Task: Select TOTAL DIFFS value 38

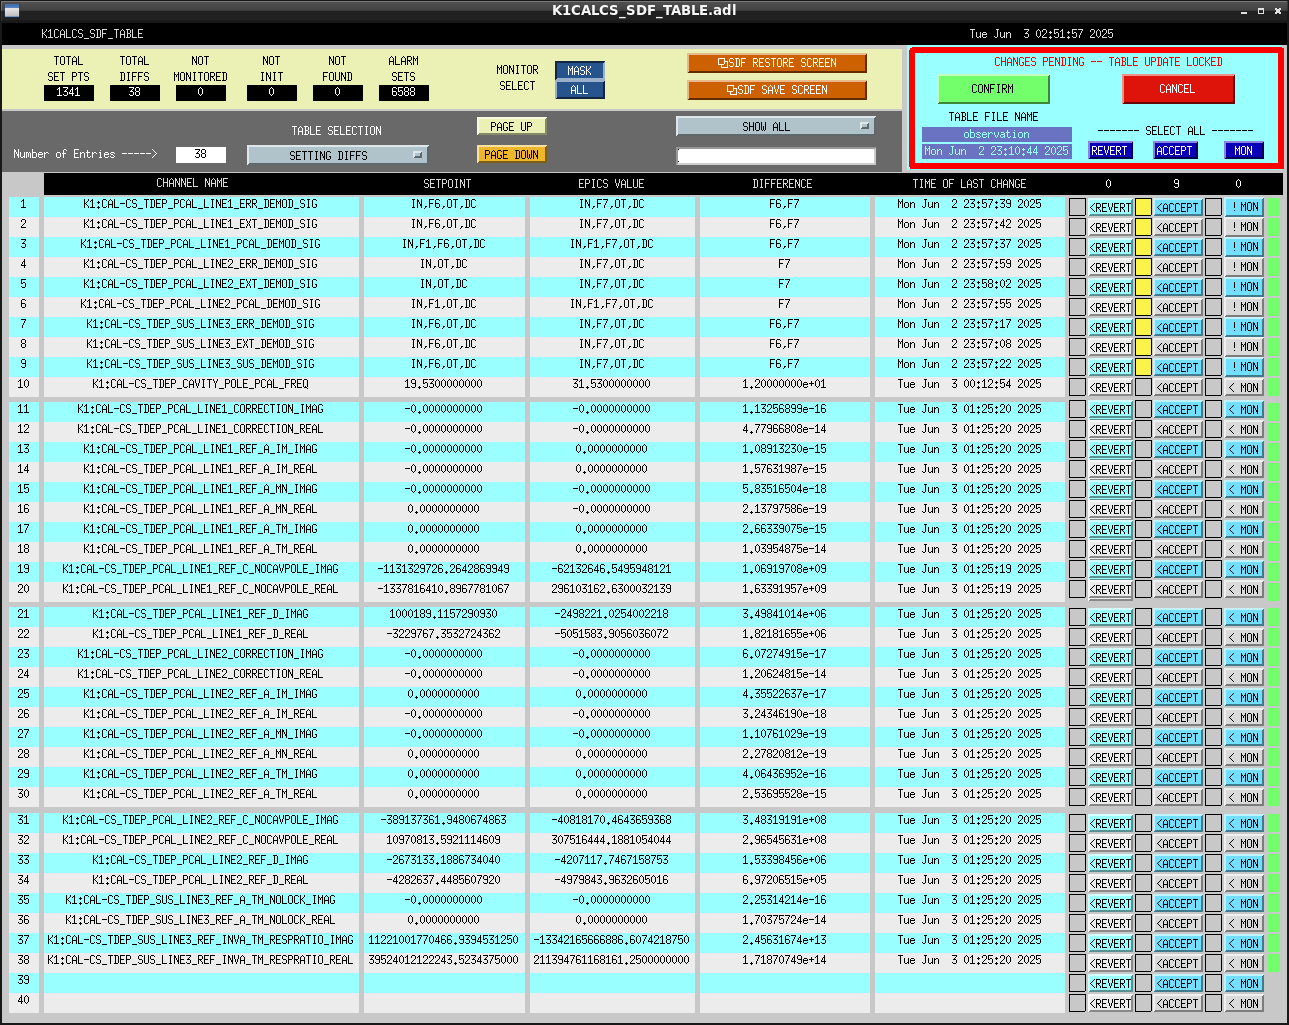Action: pos(134,92)
